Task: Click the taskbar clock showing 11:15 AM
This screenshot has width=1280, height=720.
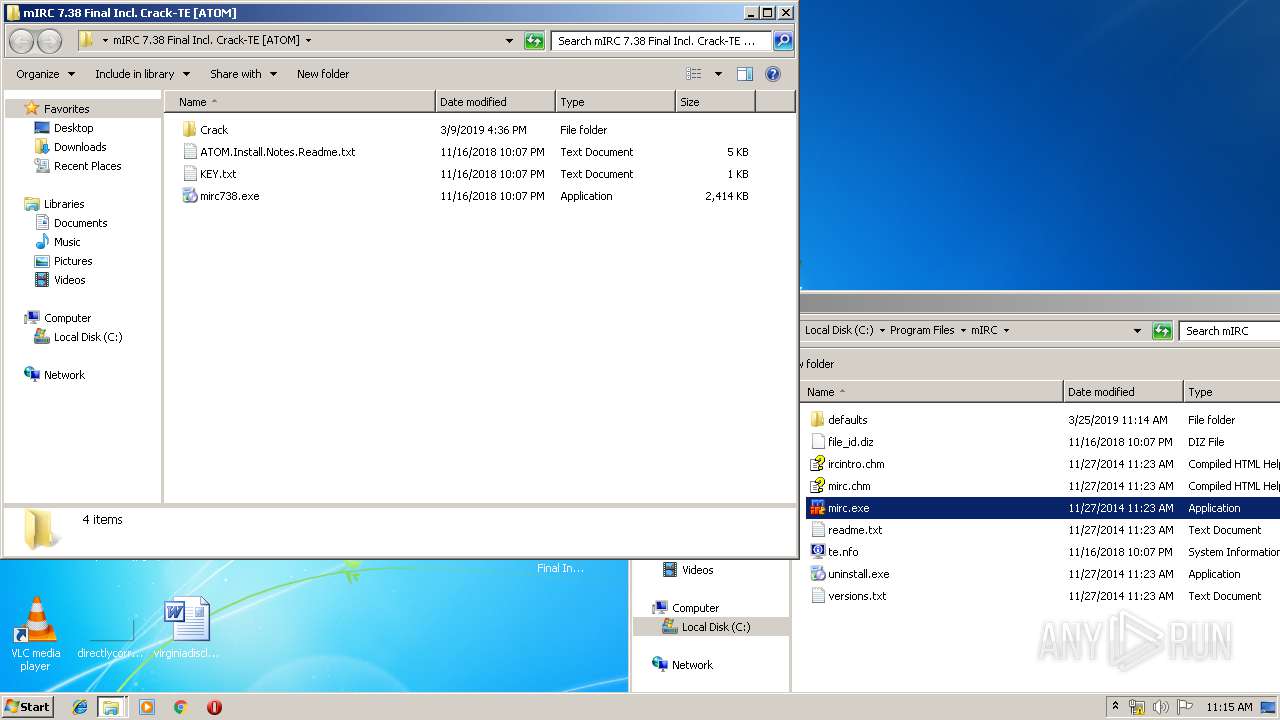Action: click(x=1229, y=707)
